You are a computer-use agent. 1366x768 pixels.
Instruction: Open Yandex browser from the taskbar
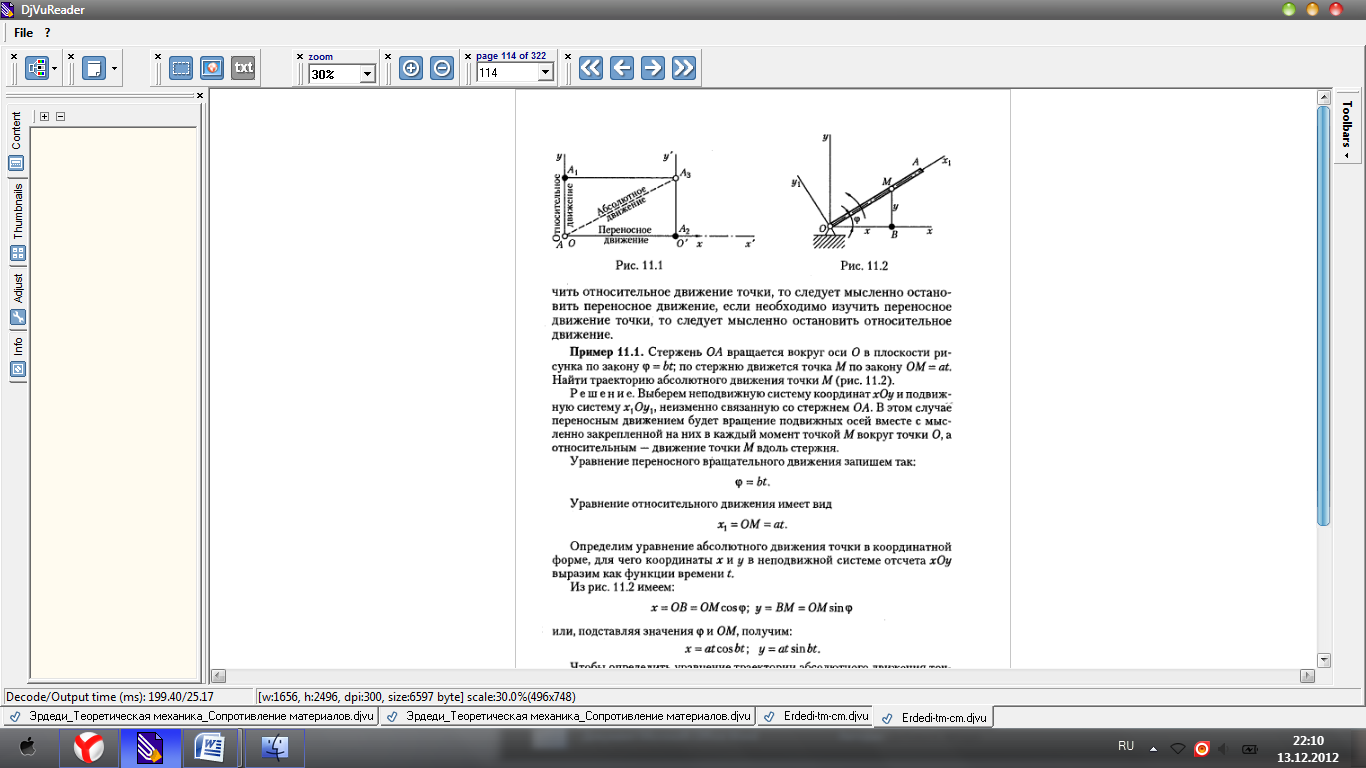click(x=89, y=747)
